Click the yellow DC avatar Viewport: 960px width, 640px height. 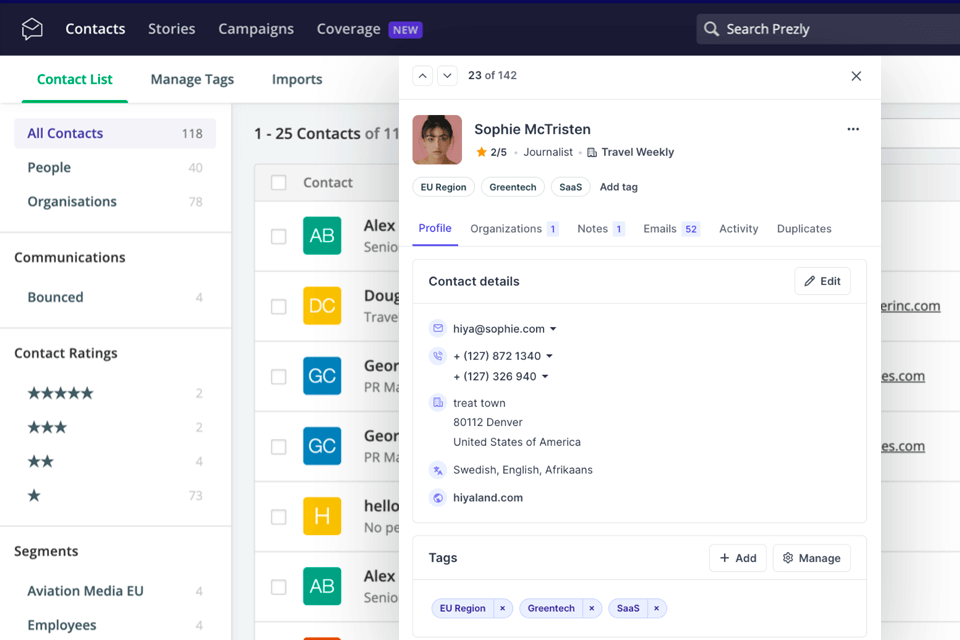[322, 306]
